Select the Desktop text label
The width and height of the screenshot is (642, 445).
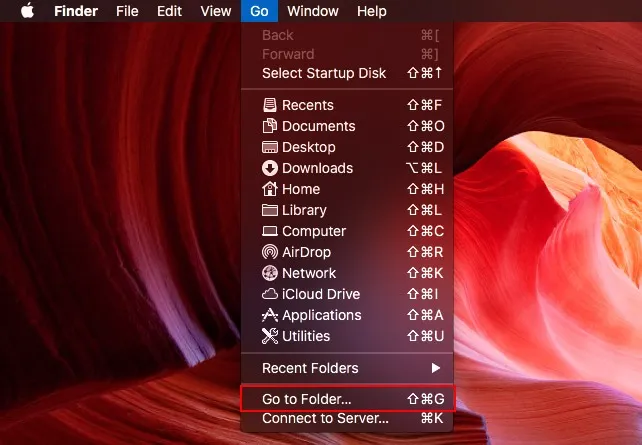coord(309,147)
